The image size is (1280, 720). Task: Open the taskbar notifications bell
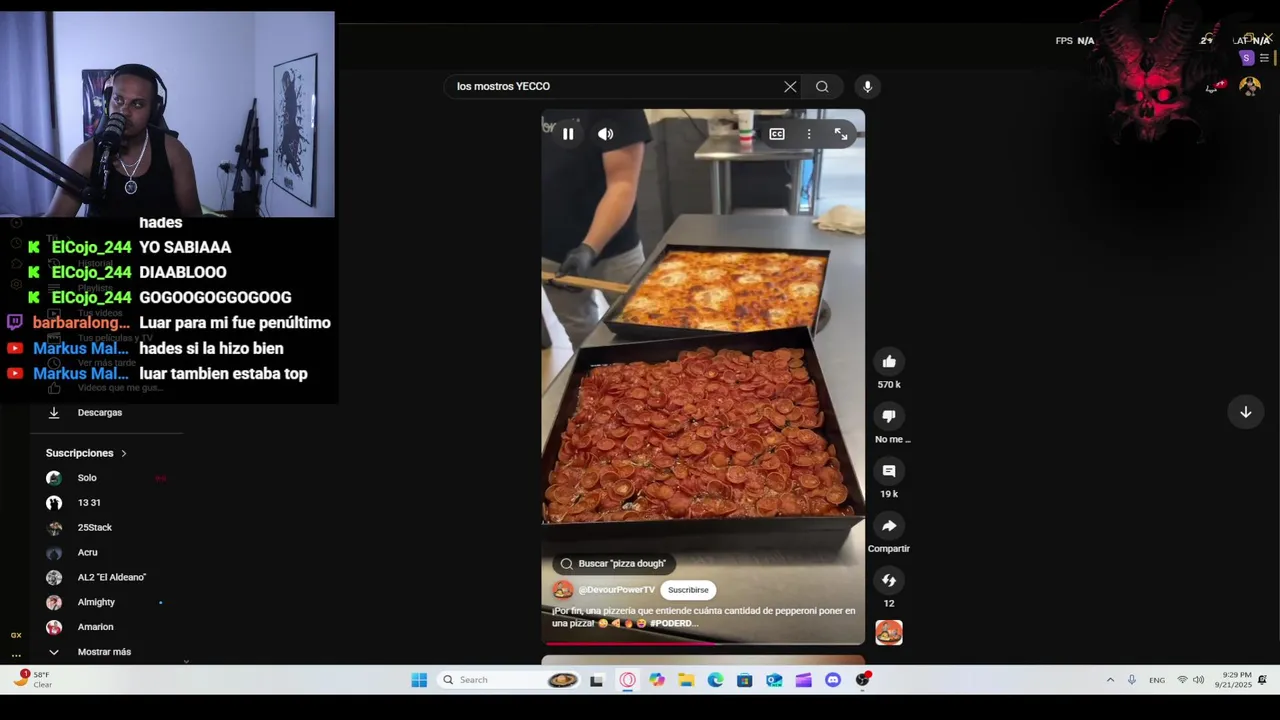point(1263,680)
